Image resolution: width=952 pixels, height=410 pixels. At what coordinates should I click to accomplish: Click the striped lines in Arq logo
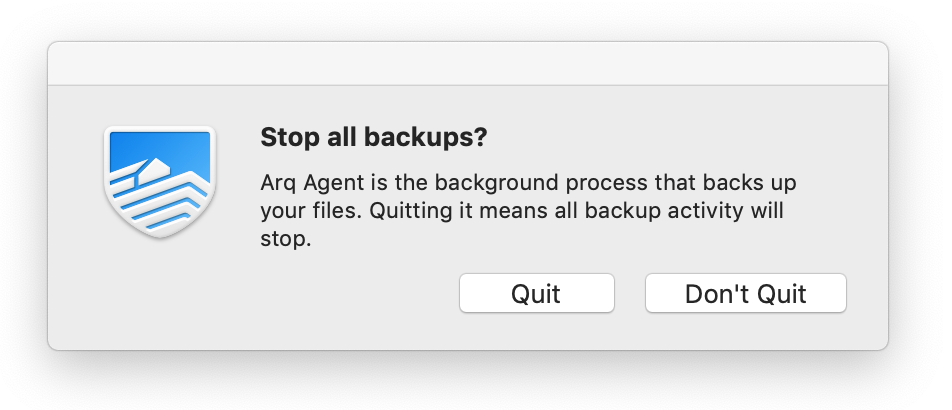161,200
